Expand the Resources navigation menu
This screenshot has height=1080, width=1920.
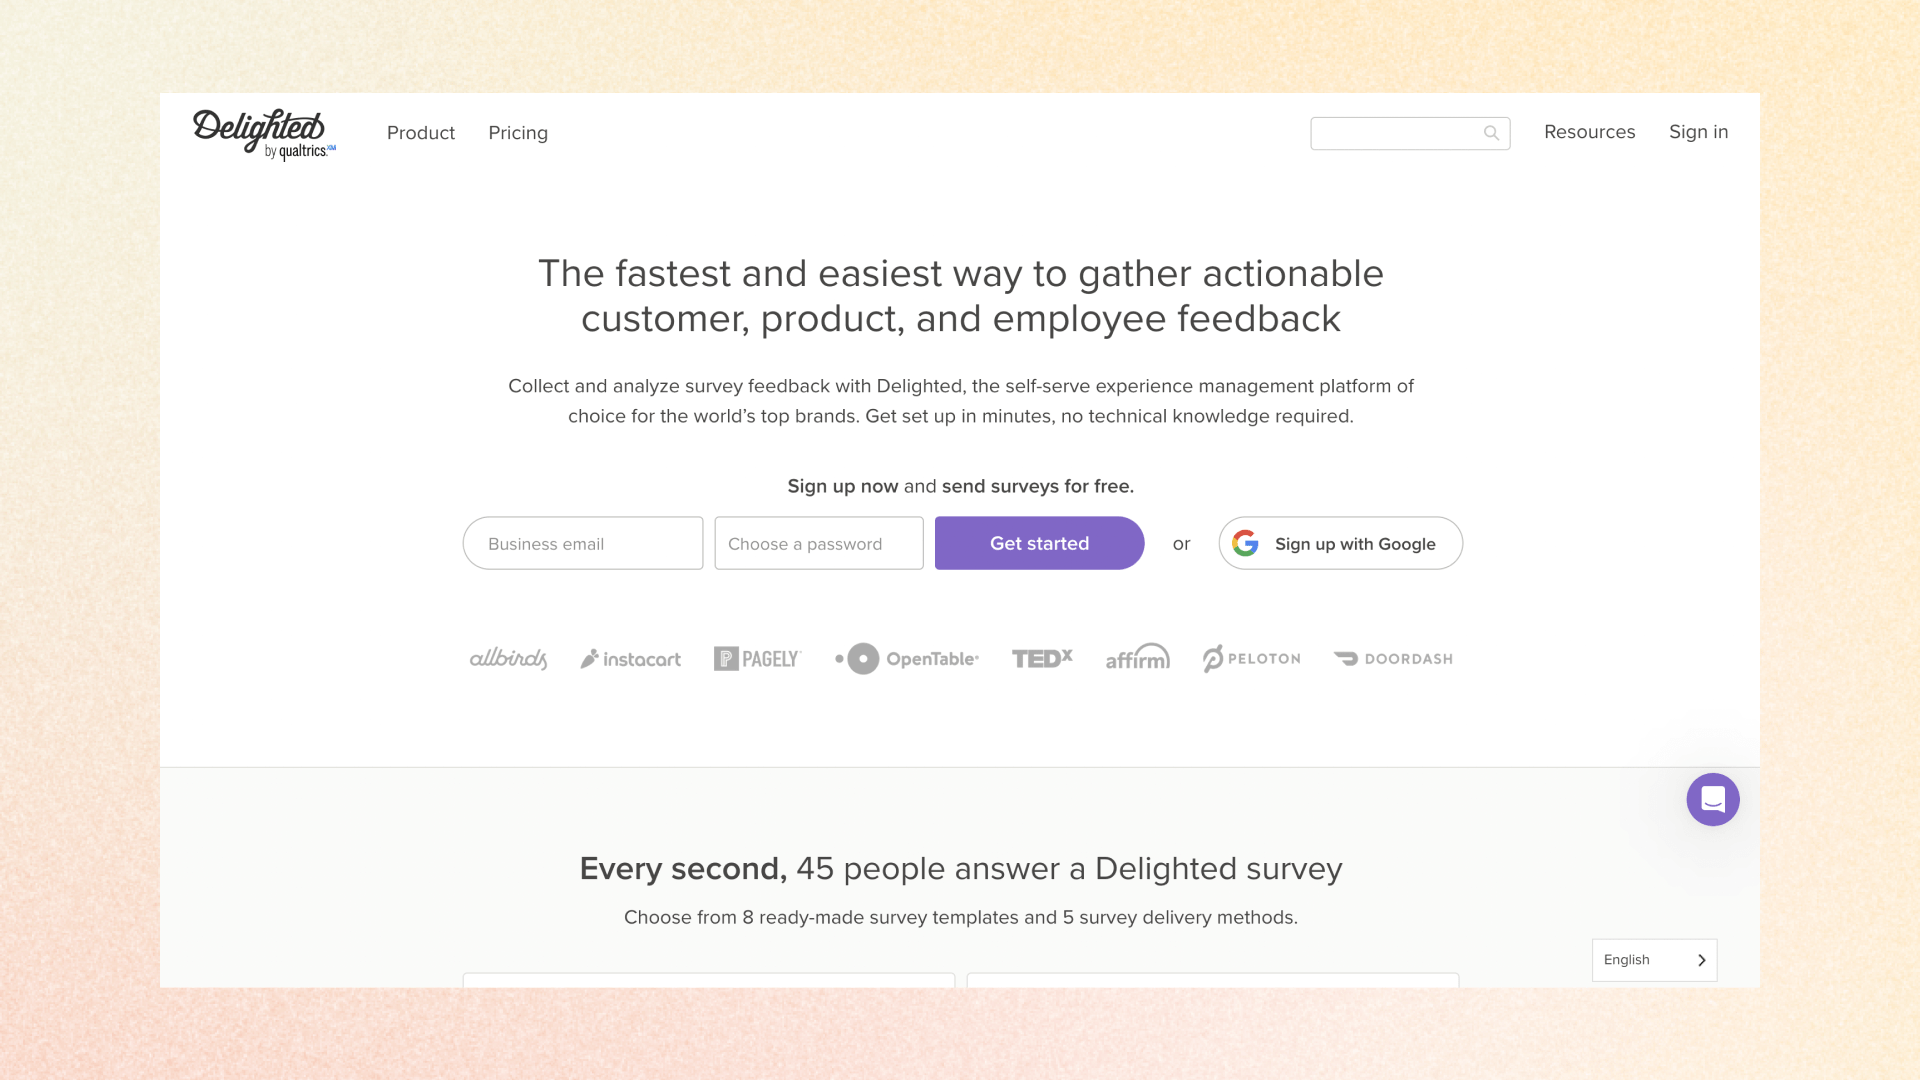click(1589, 131)
